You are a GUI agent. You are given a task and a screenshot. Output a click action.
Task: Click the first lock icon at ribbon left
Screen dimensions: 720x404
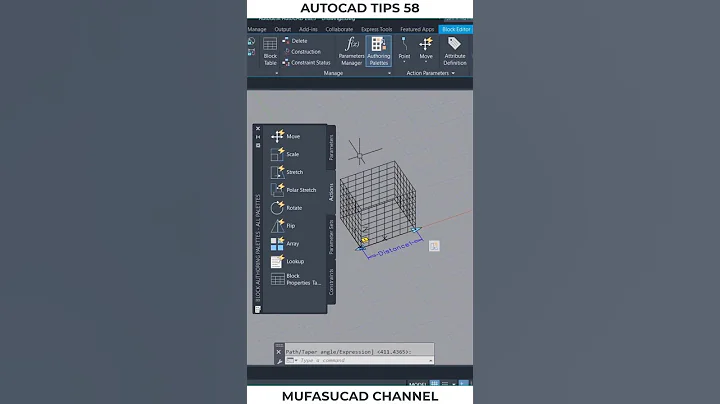[x=251, y=41]
